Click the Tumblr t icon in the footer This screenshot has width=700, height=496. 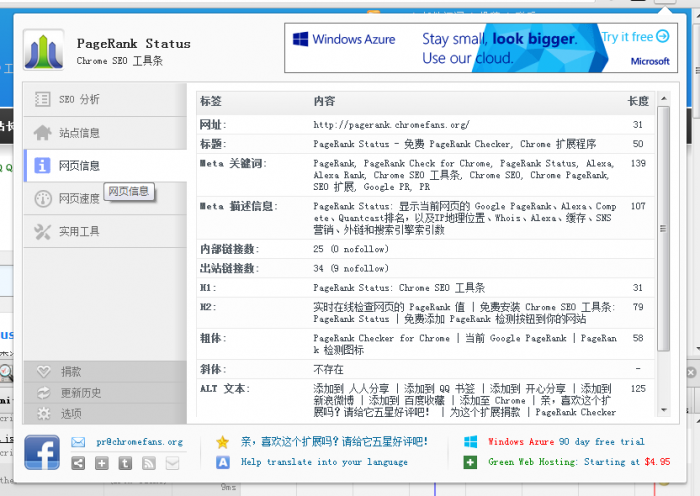(x=125, y=463)
